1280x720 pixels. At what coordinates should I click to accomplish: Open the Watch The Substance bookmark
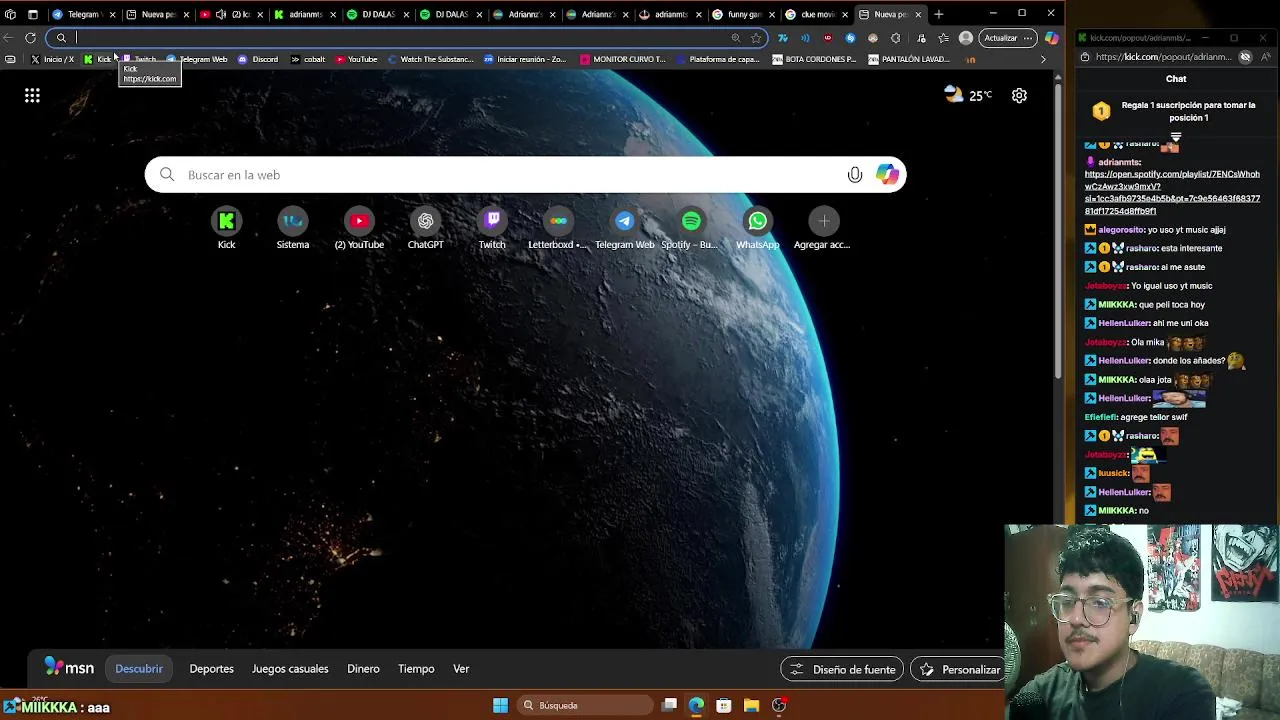tap(430, 59)
